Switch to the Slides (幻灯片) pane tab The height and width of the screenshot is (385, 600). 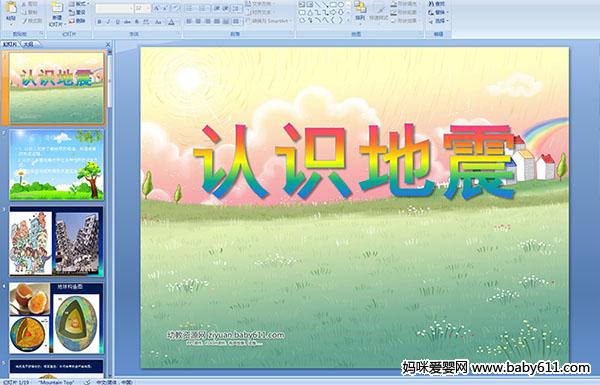tap(10, 44)
